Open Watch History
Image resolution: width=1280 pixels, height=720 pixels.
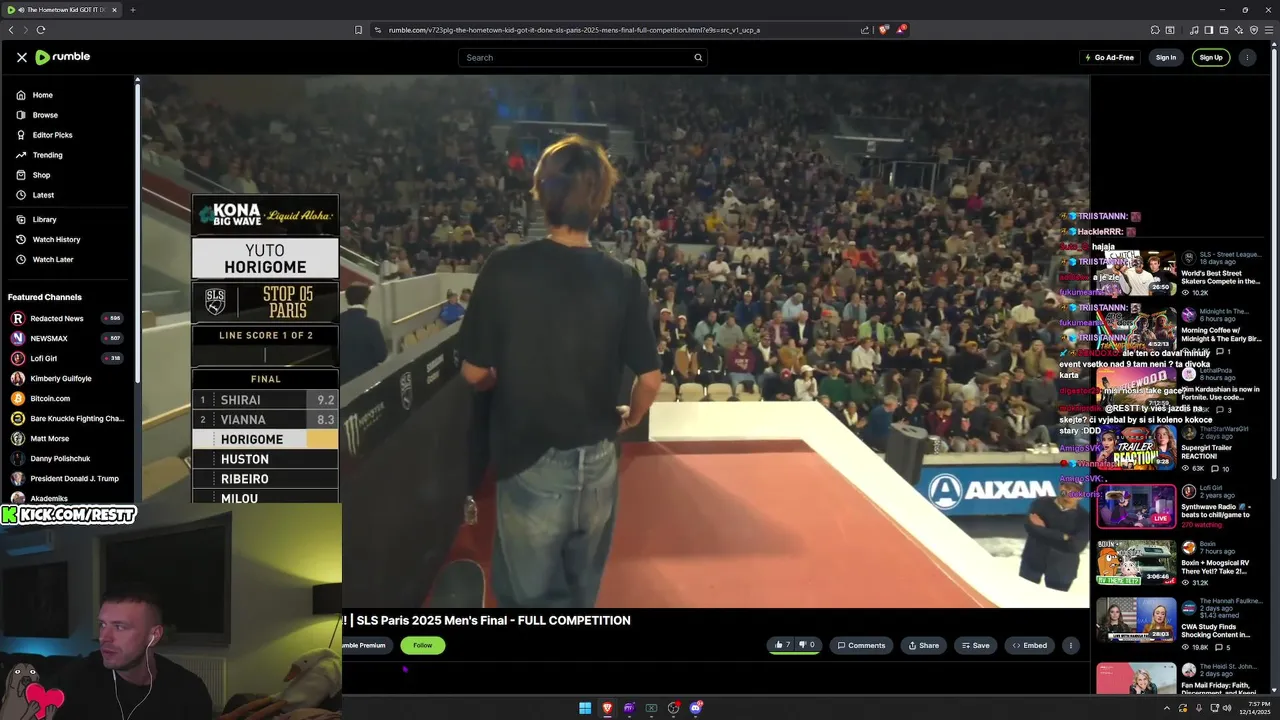tap(56, 239)
